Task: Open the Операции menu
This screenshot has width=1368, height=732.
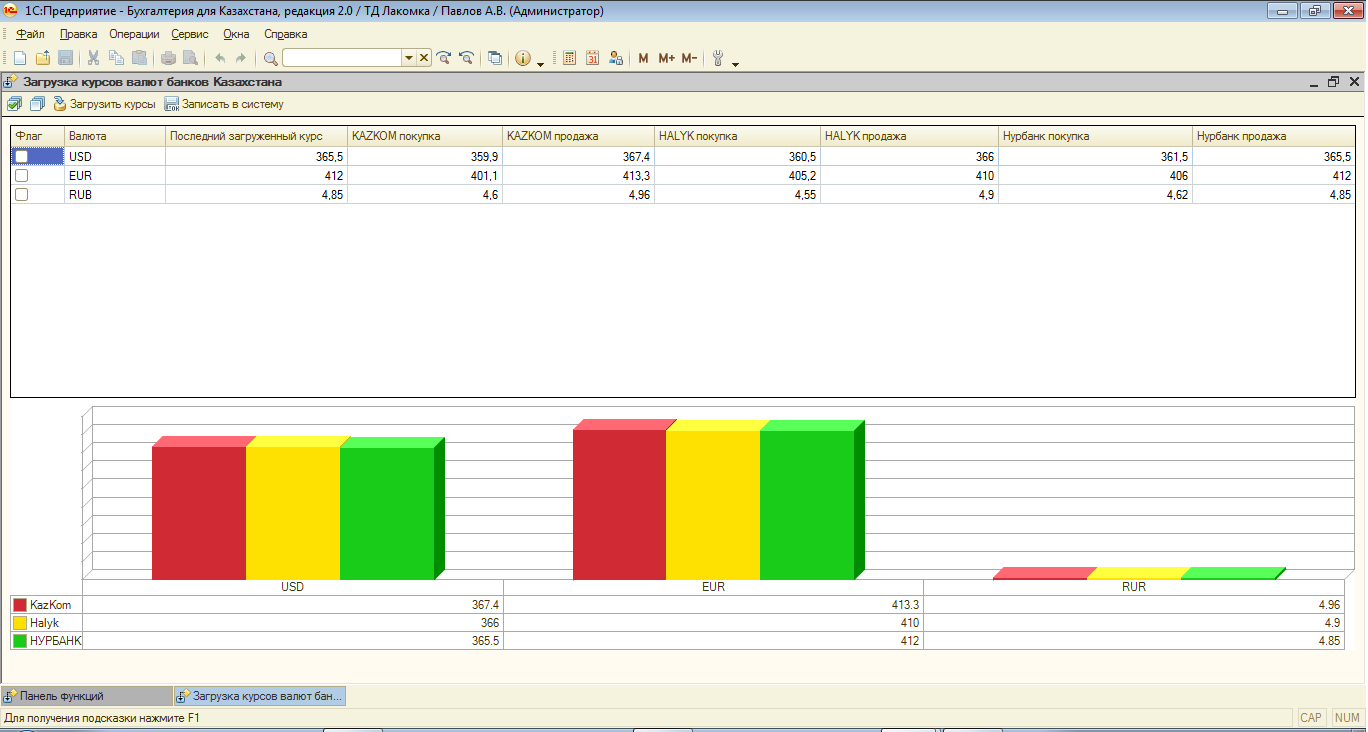Action: 134,34
